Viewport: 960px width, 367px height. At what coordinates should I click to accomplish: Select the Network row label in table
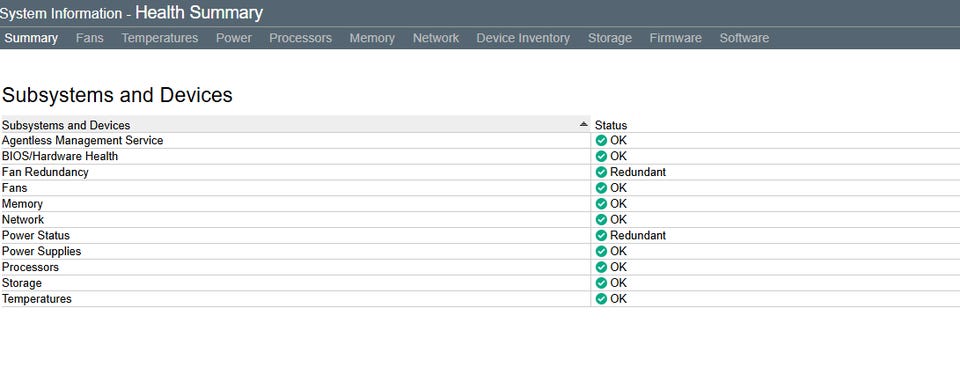click(x=23, y=219)
